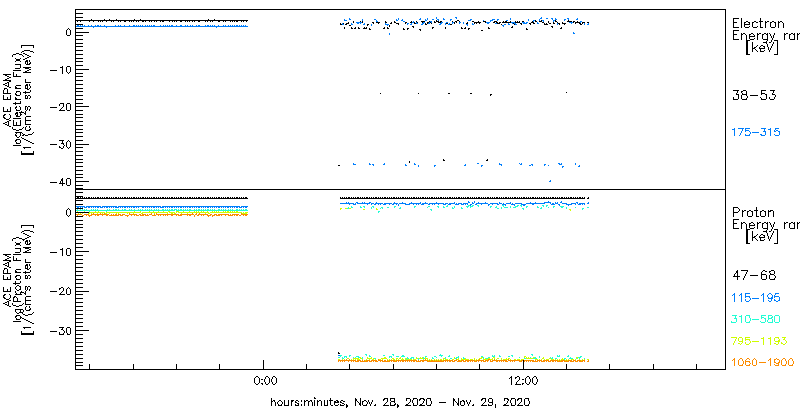
Task: Click the -30 tick label on electron plot
Action: tap(60, 144)
